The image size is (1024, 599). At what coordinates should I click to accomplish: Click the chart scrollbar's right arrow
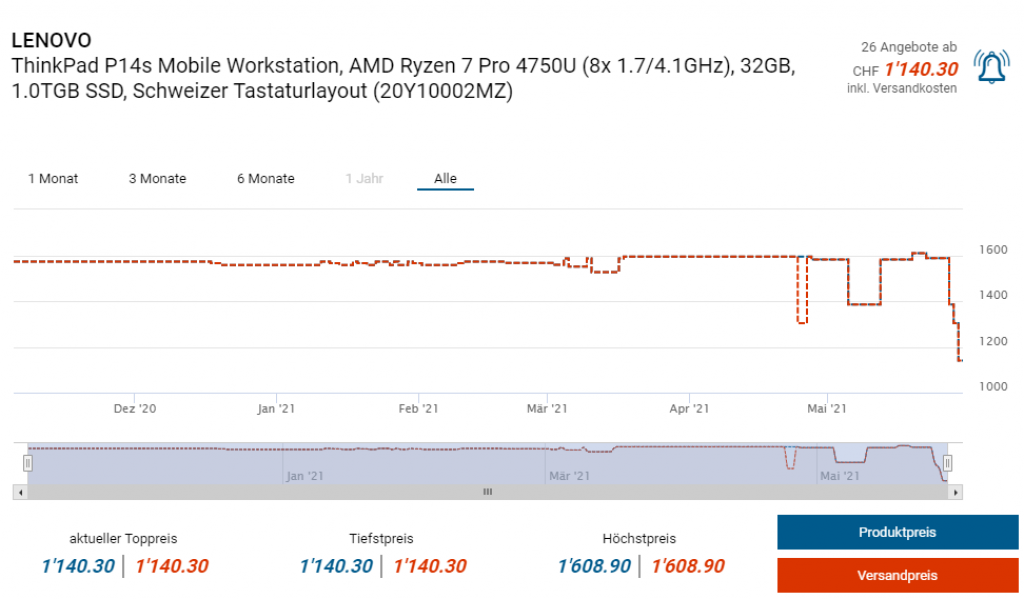[956, 492]
